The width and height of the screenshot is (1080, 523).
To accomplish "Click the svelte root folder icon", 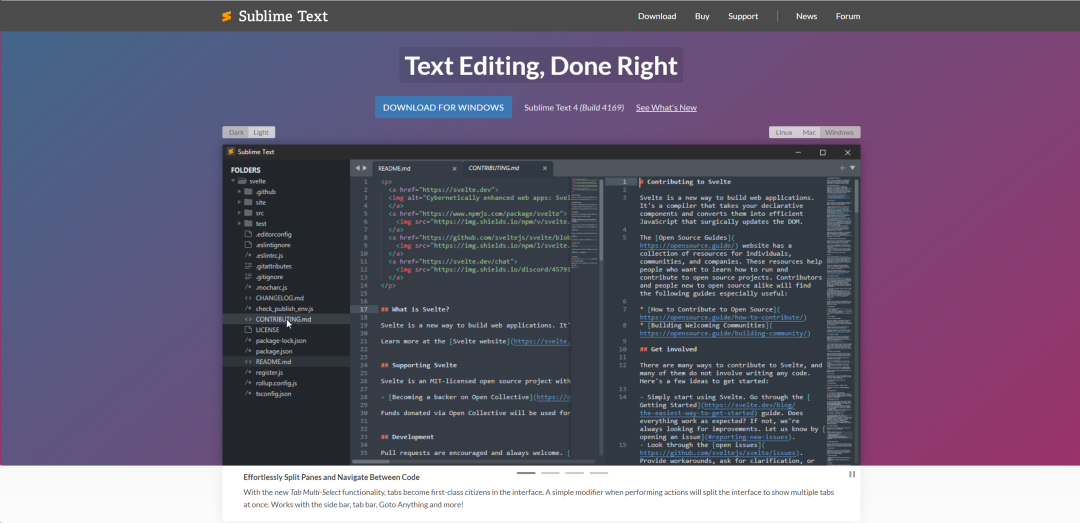I will (242, 181).
